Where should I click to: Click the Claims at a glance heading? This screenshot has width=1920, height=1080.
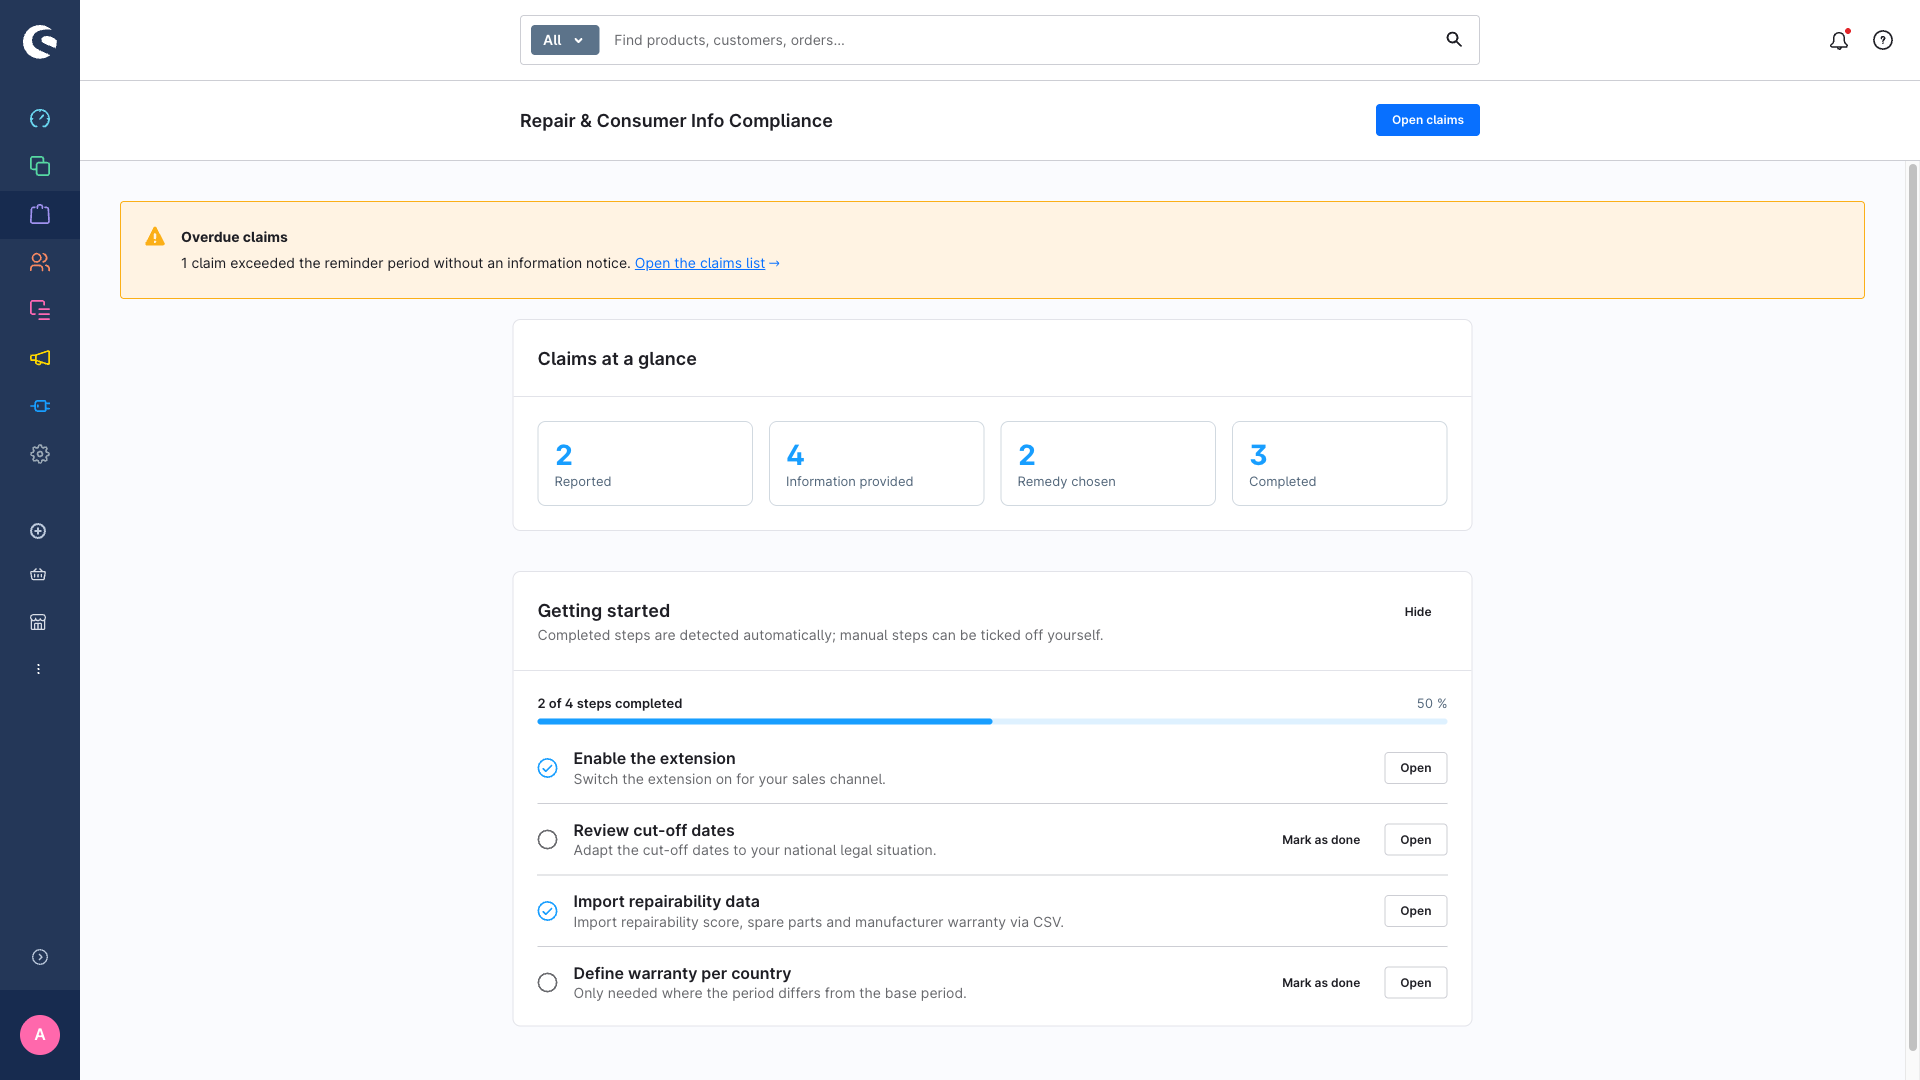point(617,359)
